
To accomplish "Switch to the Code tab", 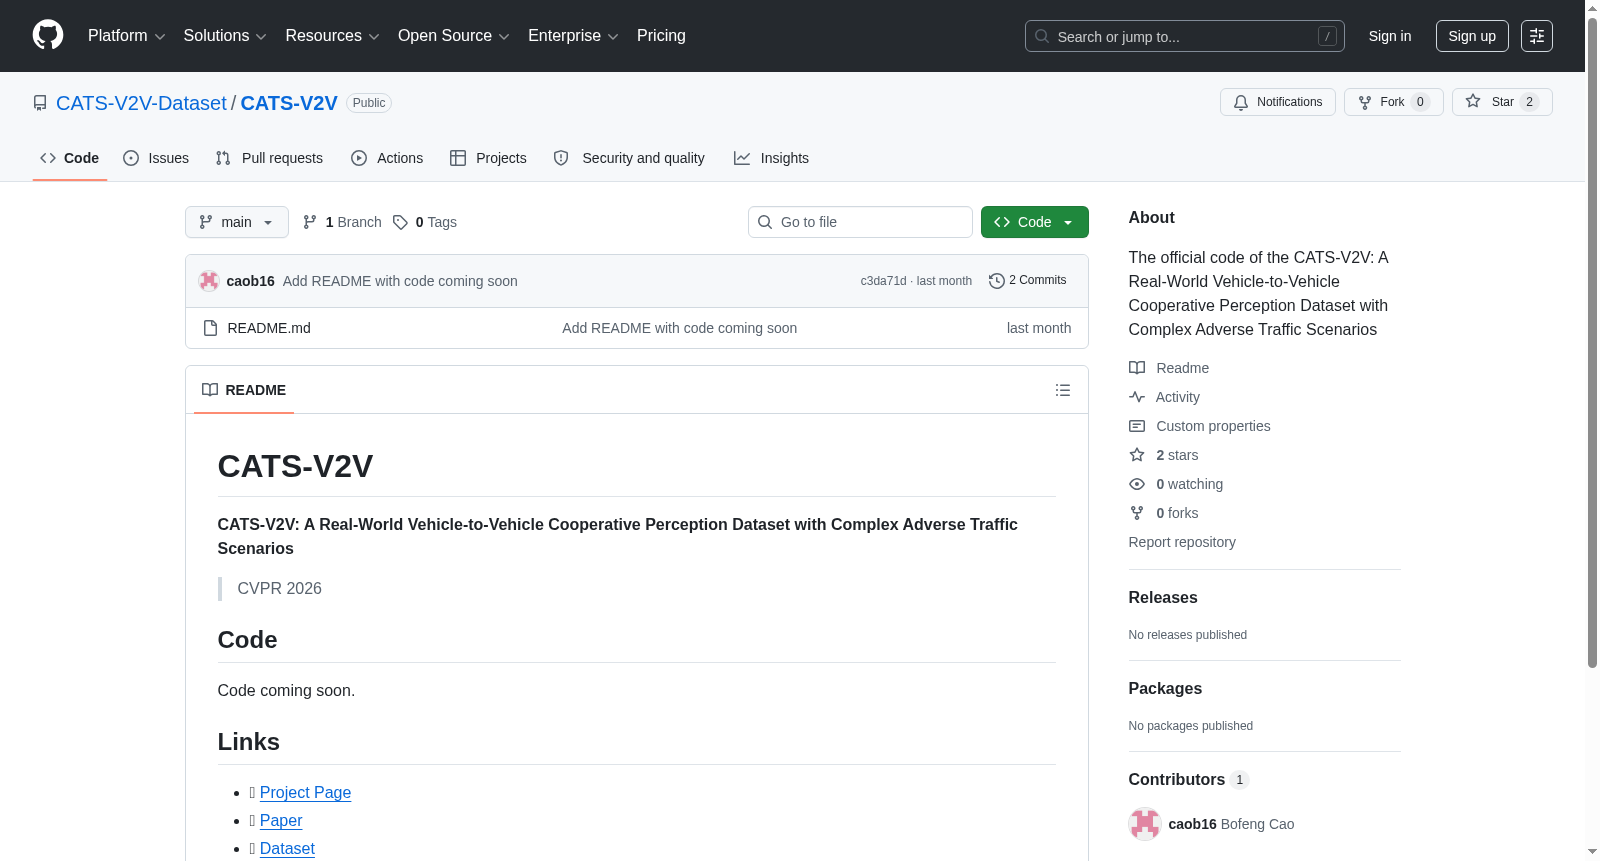I will click(70, 158).
